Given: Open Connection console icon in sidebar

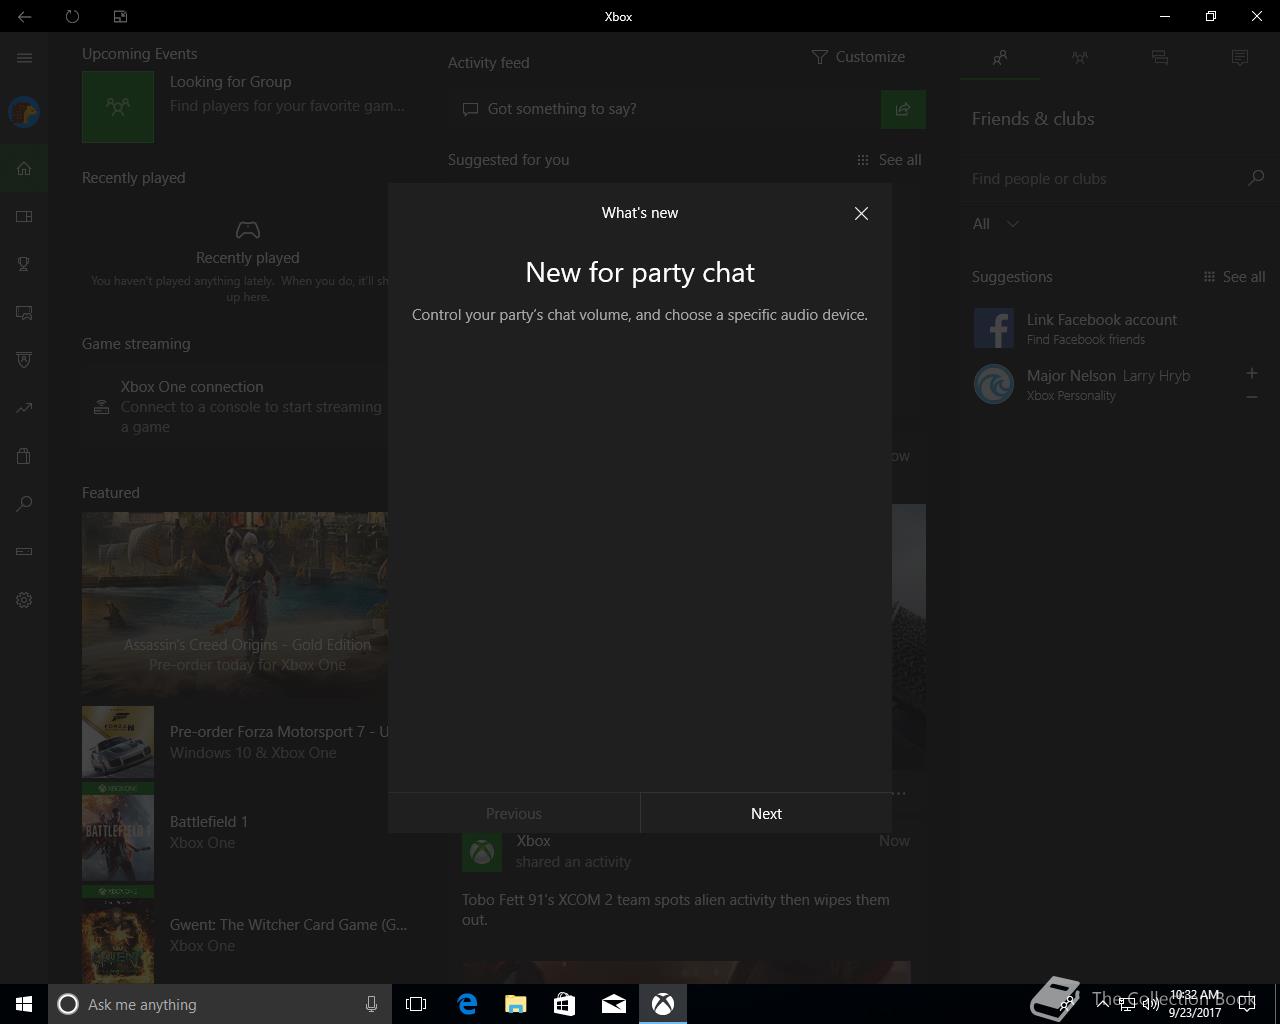Looking at the screenshot, I should 24,552.
